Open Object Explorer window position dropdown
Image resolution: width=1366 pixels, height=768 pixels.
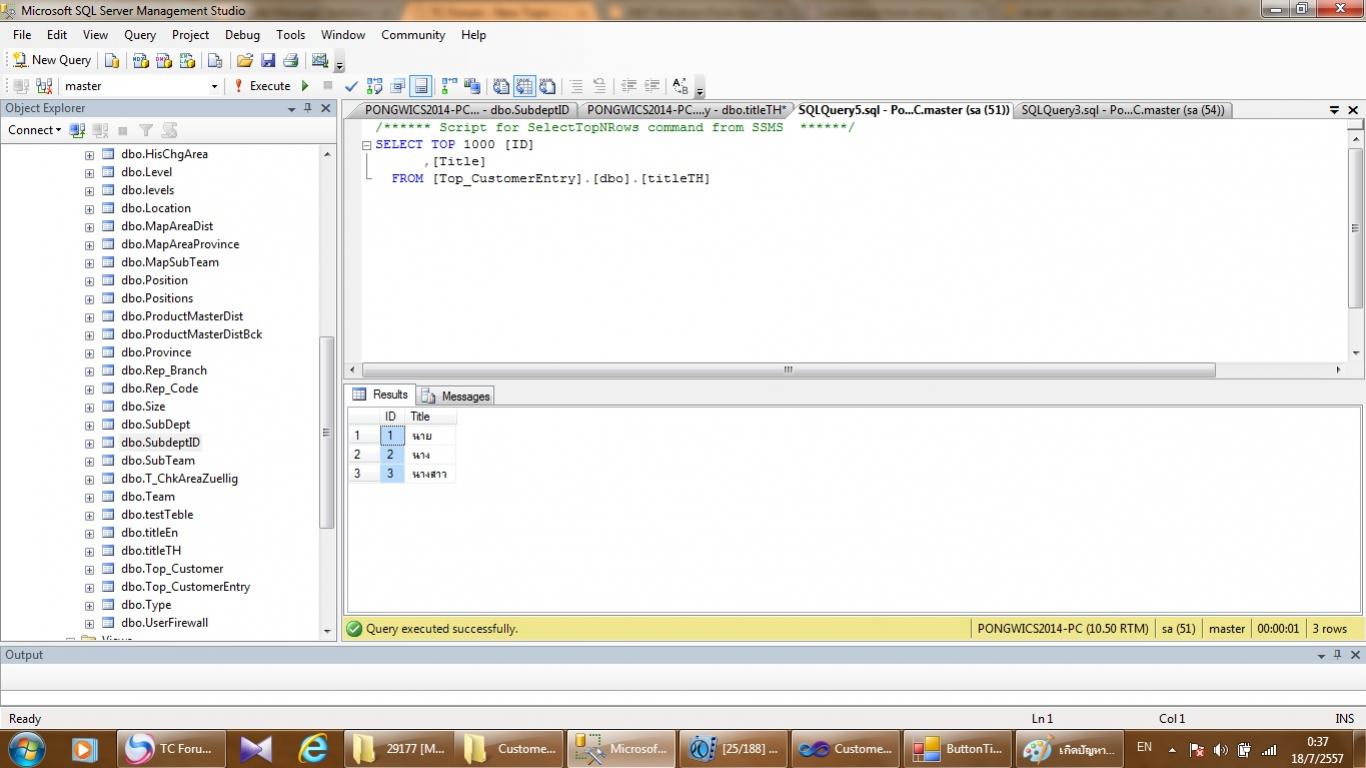tap(291, 108)
